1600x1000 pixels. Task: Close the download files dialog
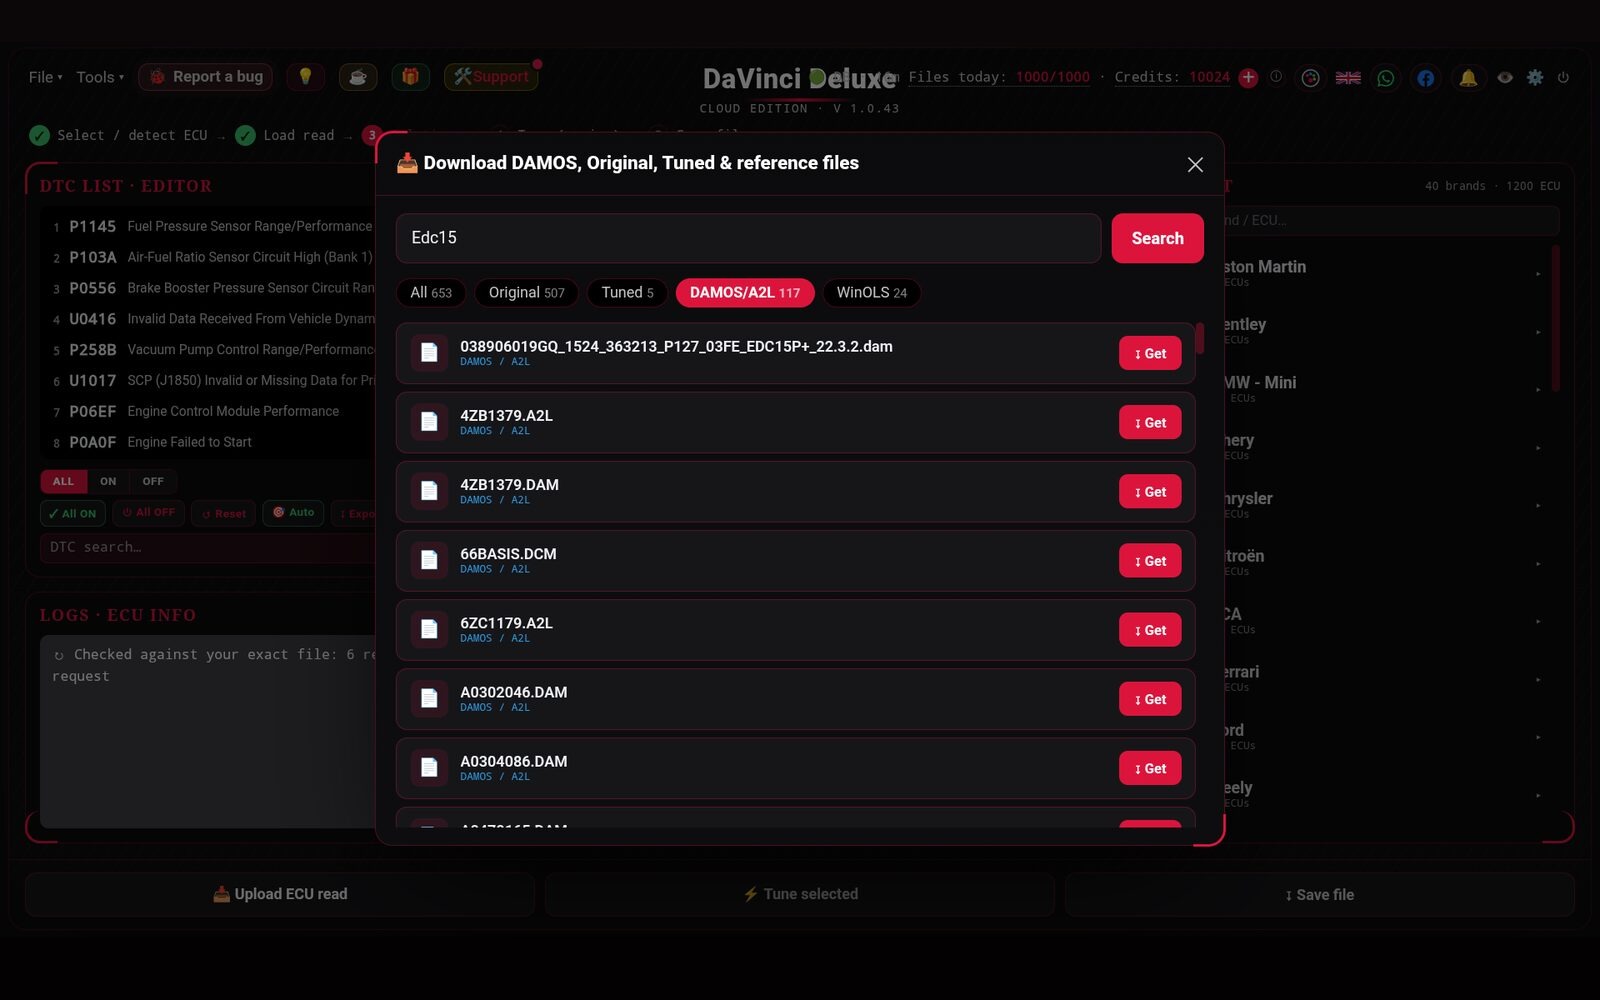pyautogui.click(x=1195, y=165)
